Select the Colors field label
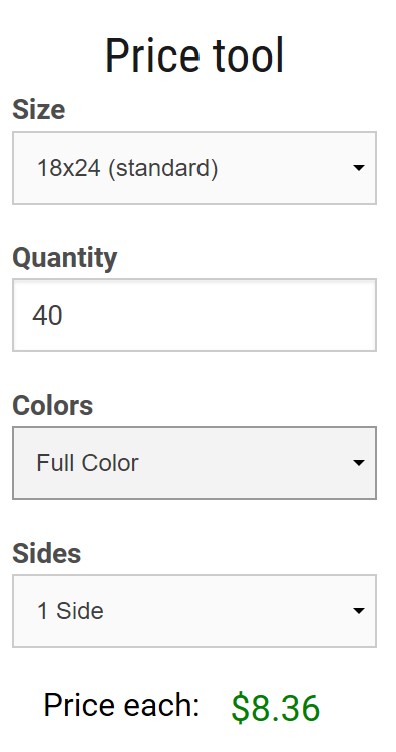Viewport: 396px width, 752px height. (52, 405)
